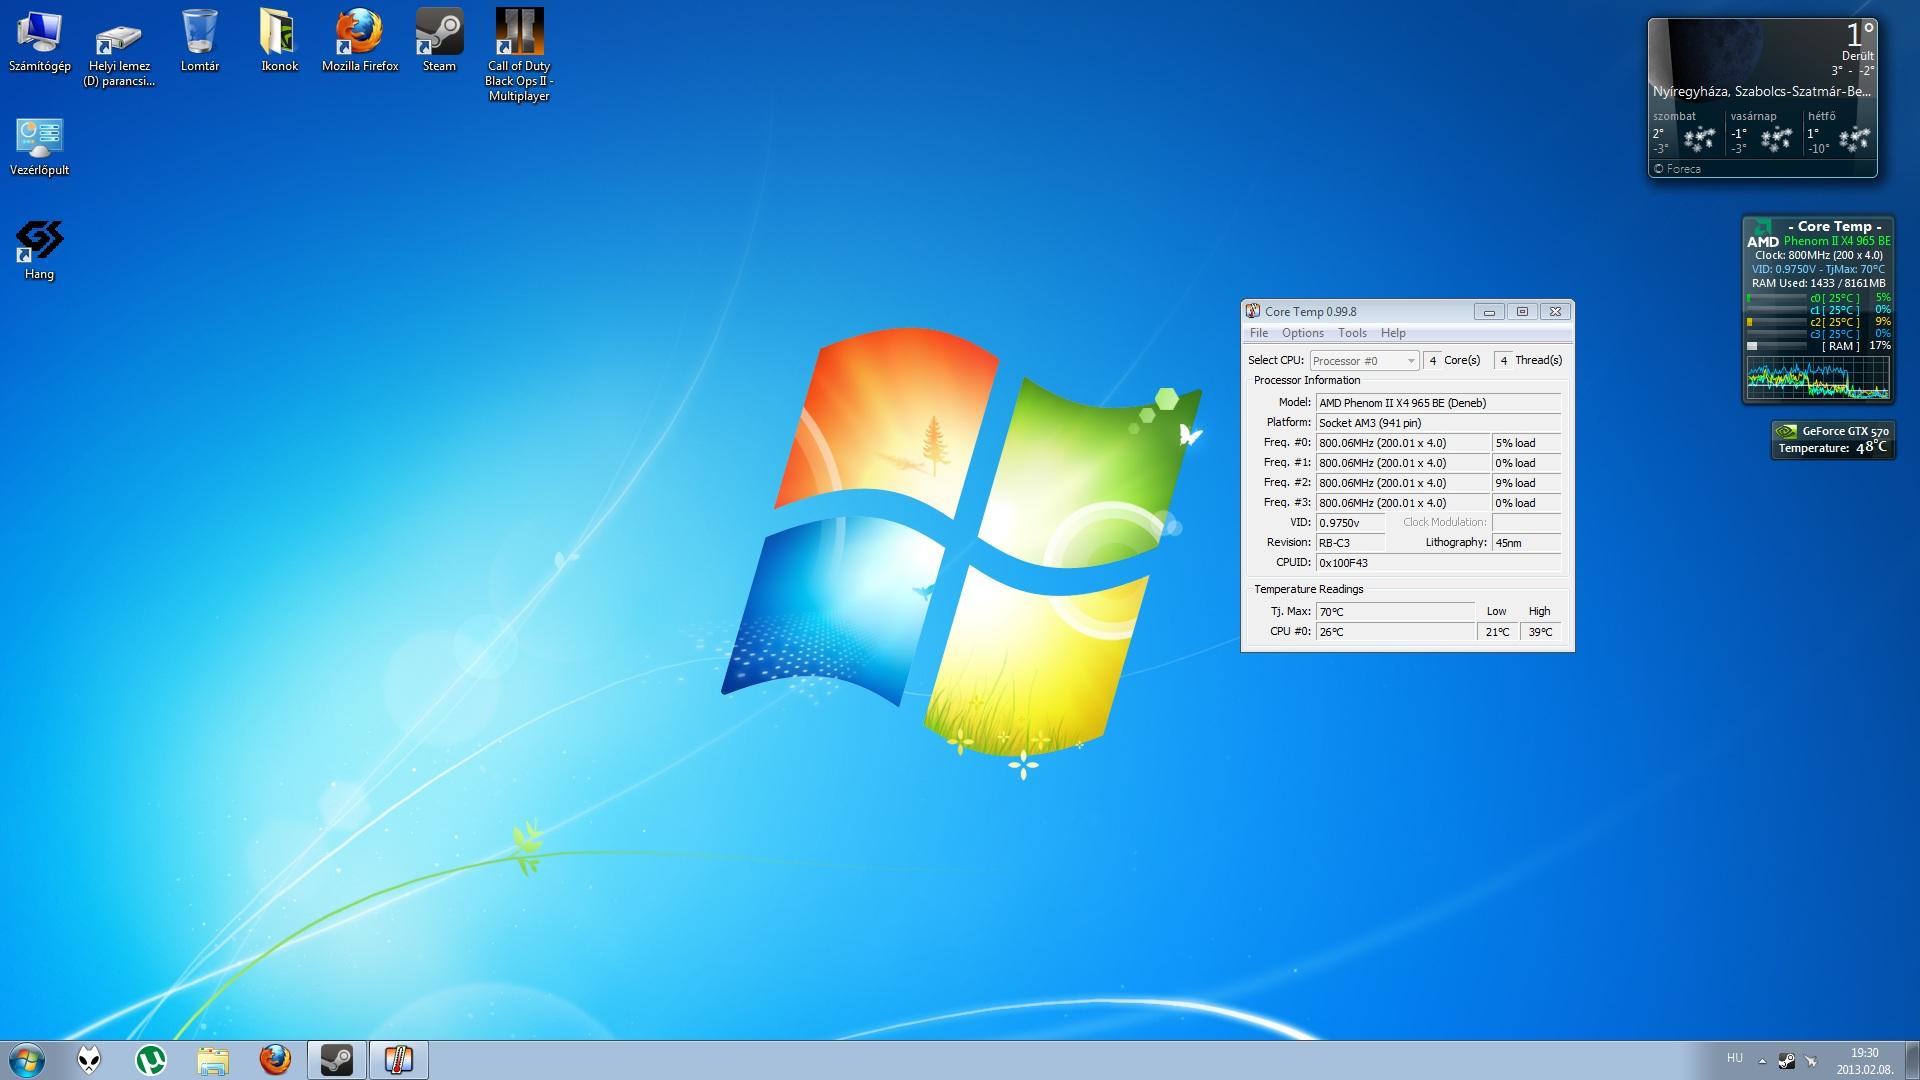Click CPU #0 temperature 26°C

pos(1395,632)
